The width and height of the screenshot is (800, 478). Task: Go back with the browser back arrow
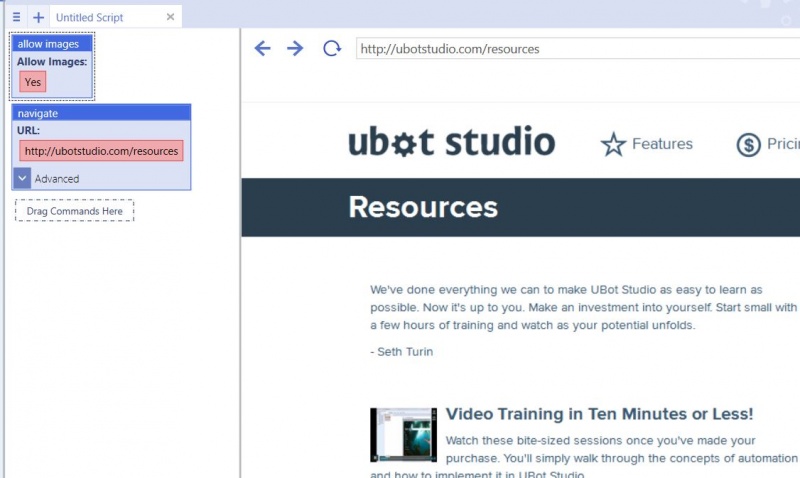pyautogui.click(x=262, y=48)
